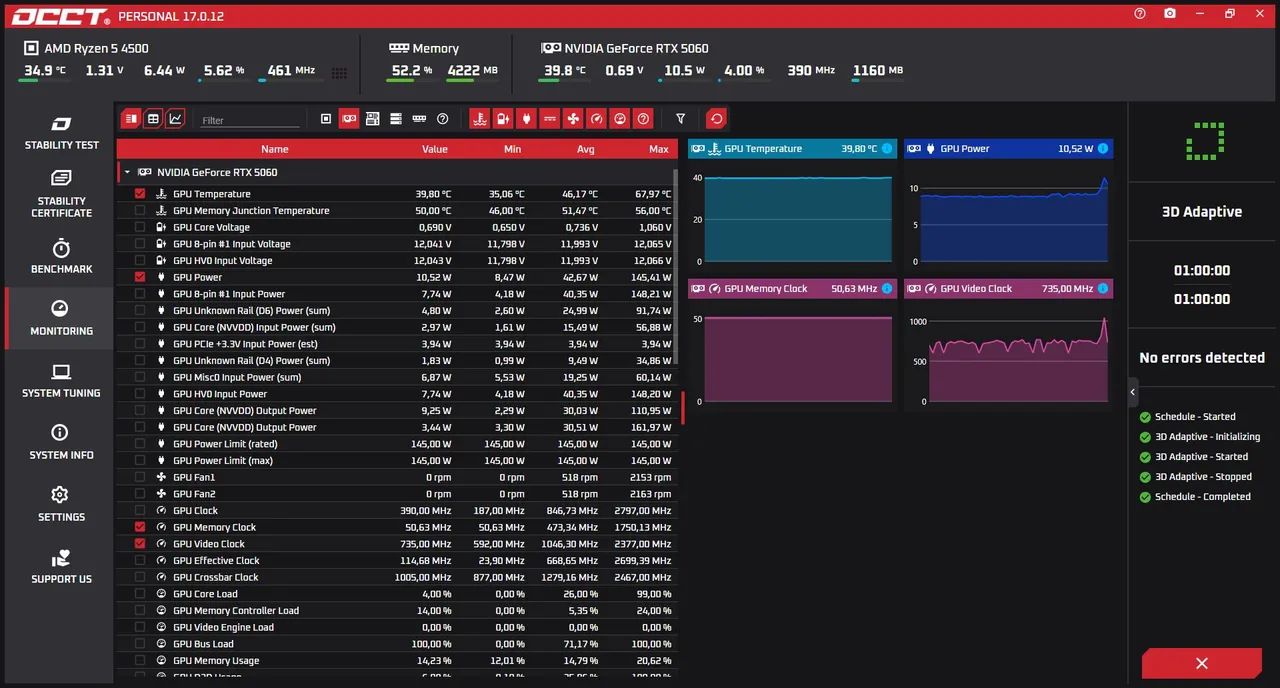Toggle load sensor type filter

[x=620, y=119]
